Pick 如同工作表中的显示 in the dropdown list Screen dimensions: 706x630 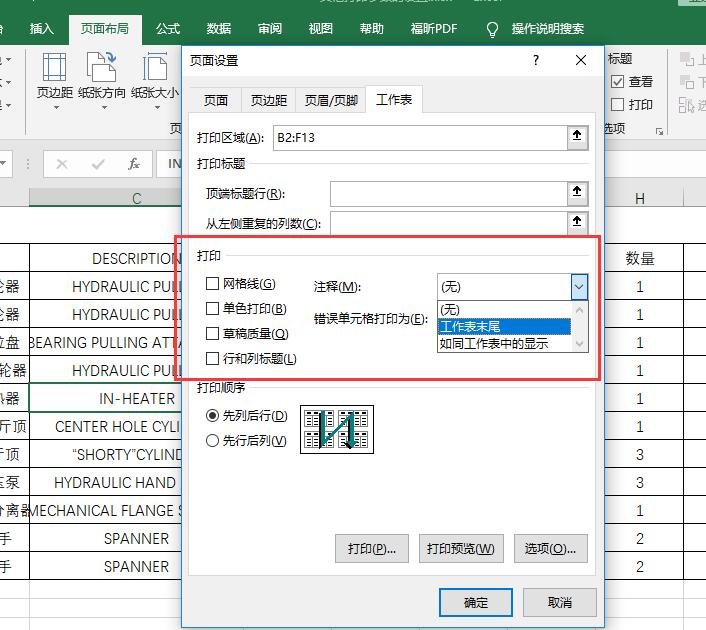coord(503,343)
